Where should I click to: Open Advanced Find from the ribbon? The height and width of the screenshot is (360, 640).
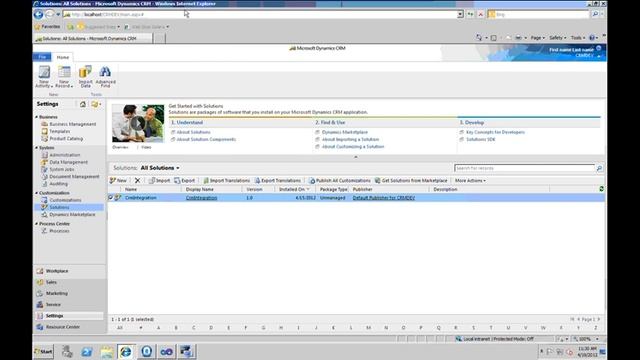coord(105,76)
